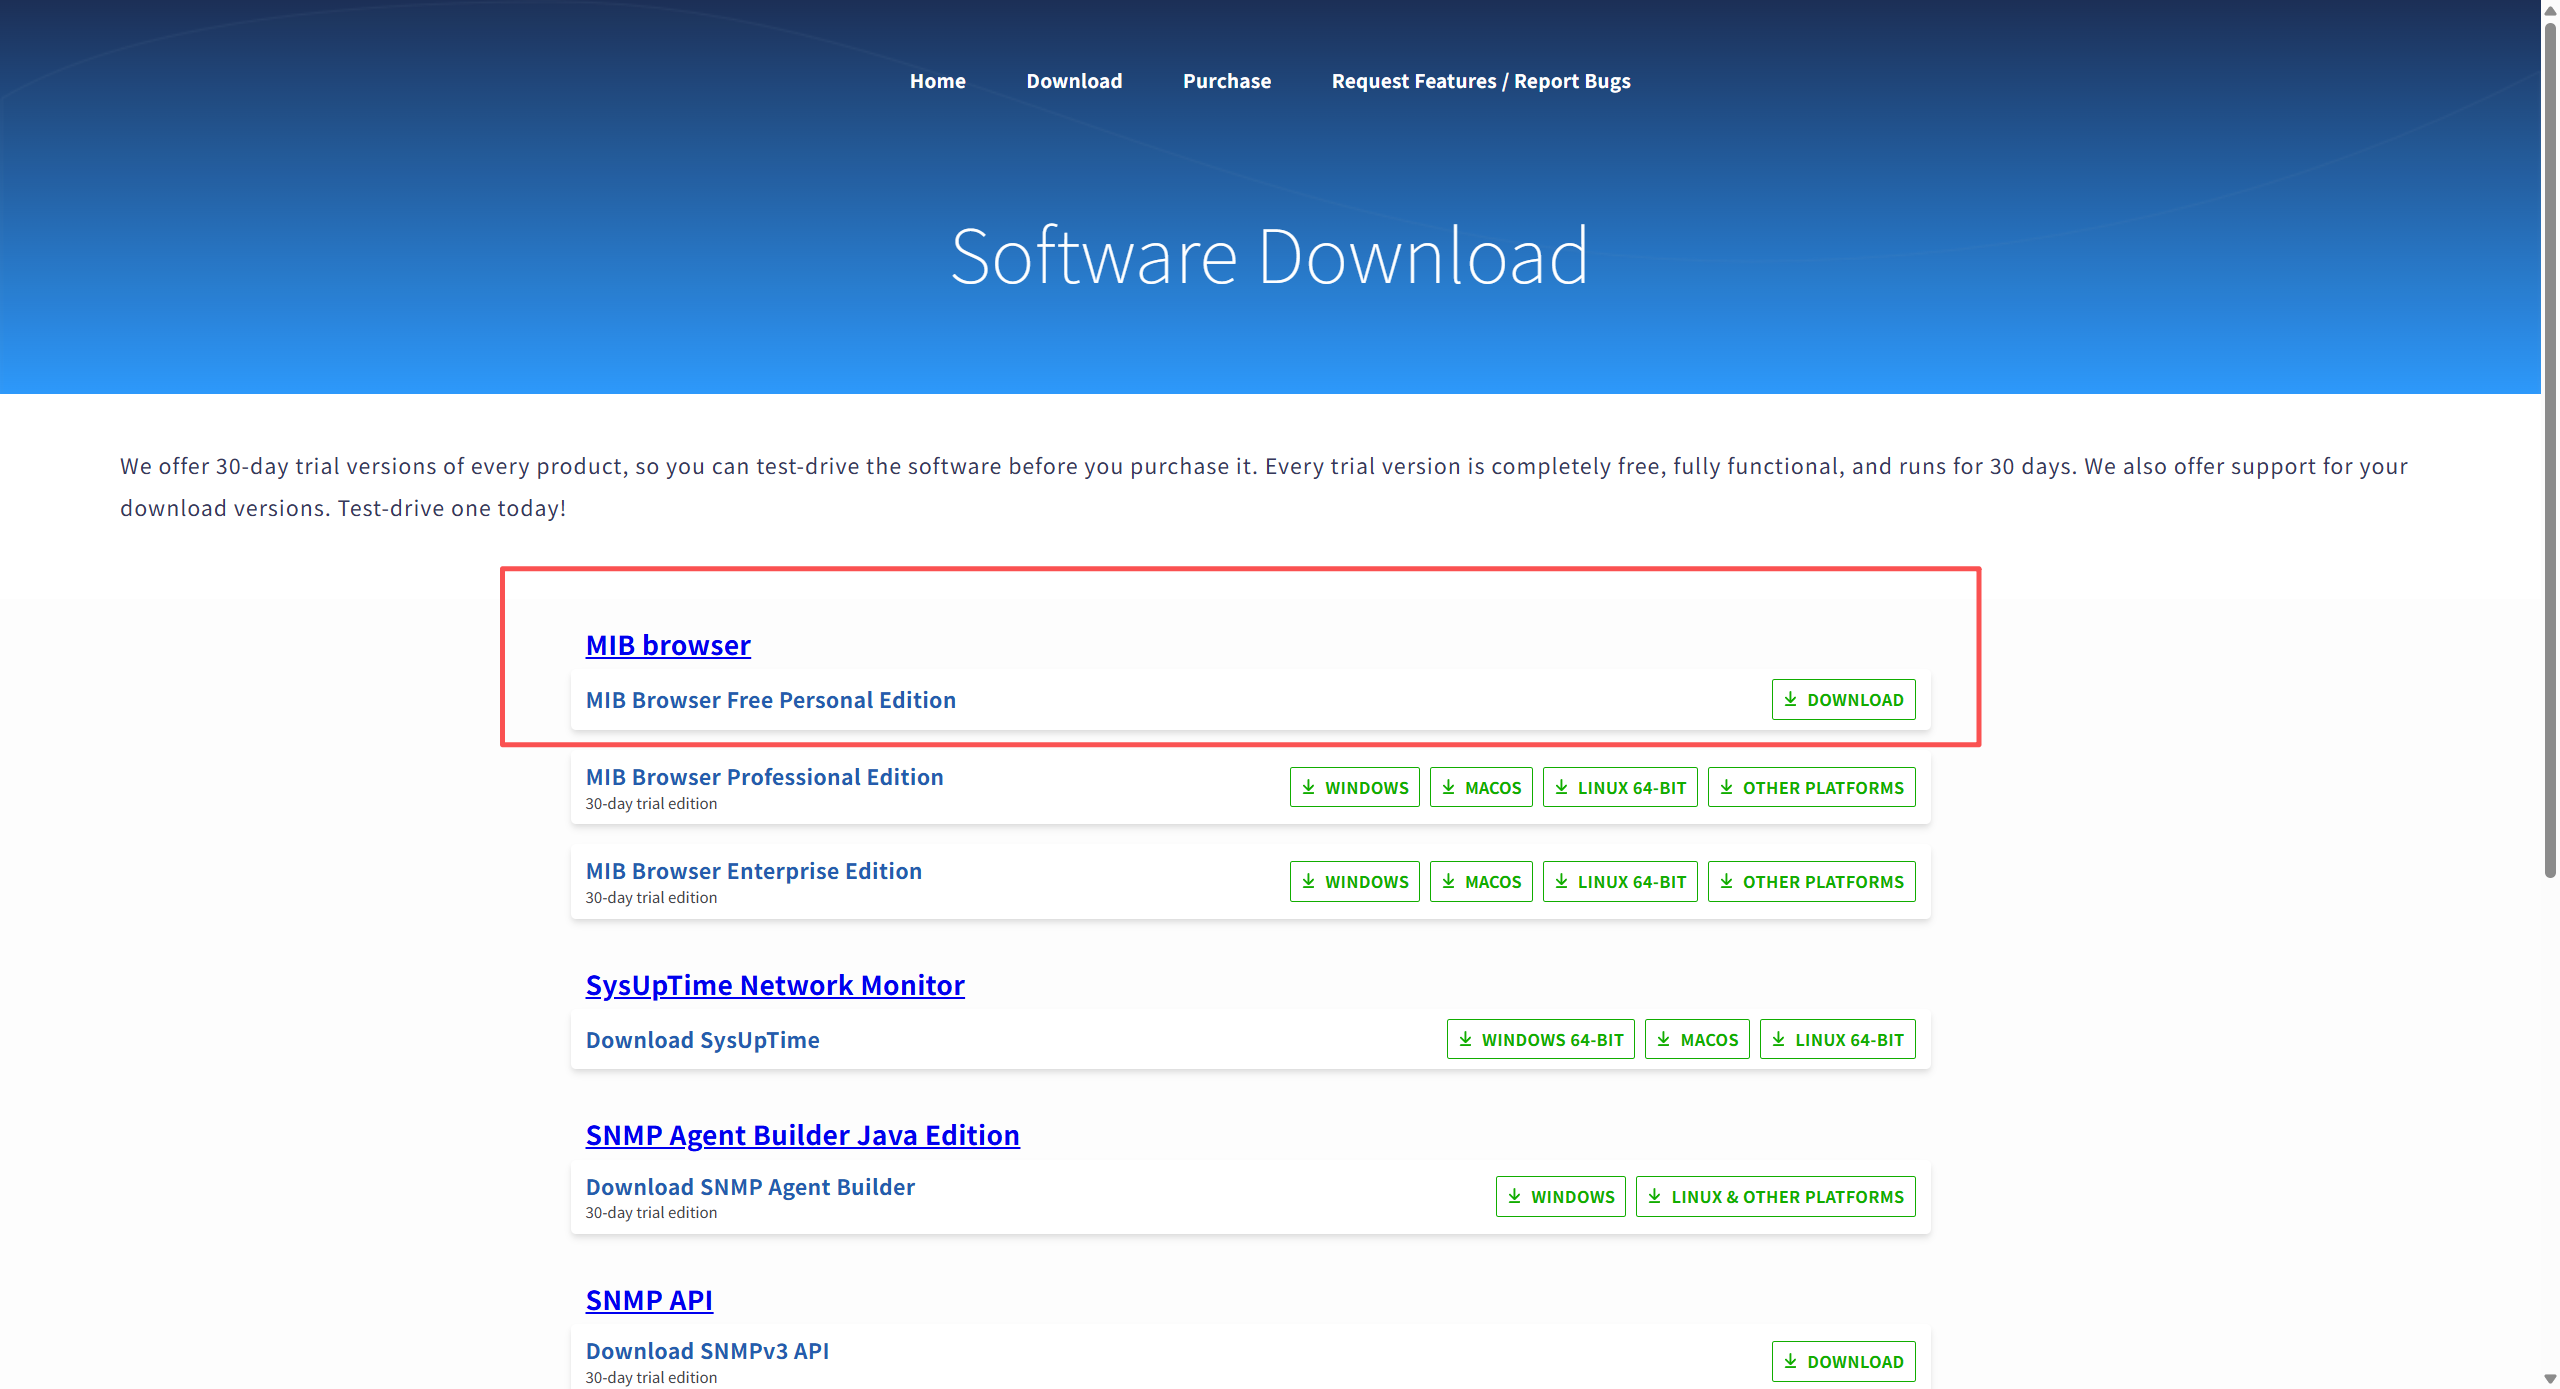Get SysUpTime Linux 64-bit installer

1837,1040
